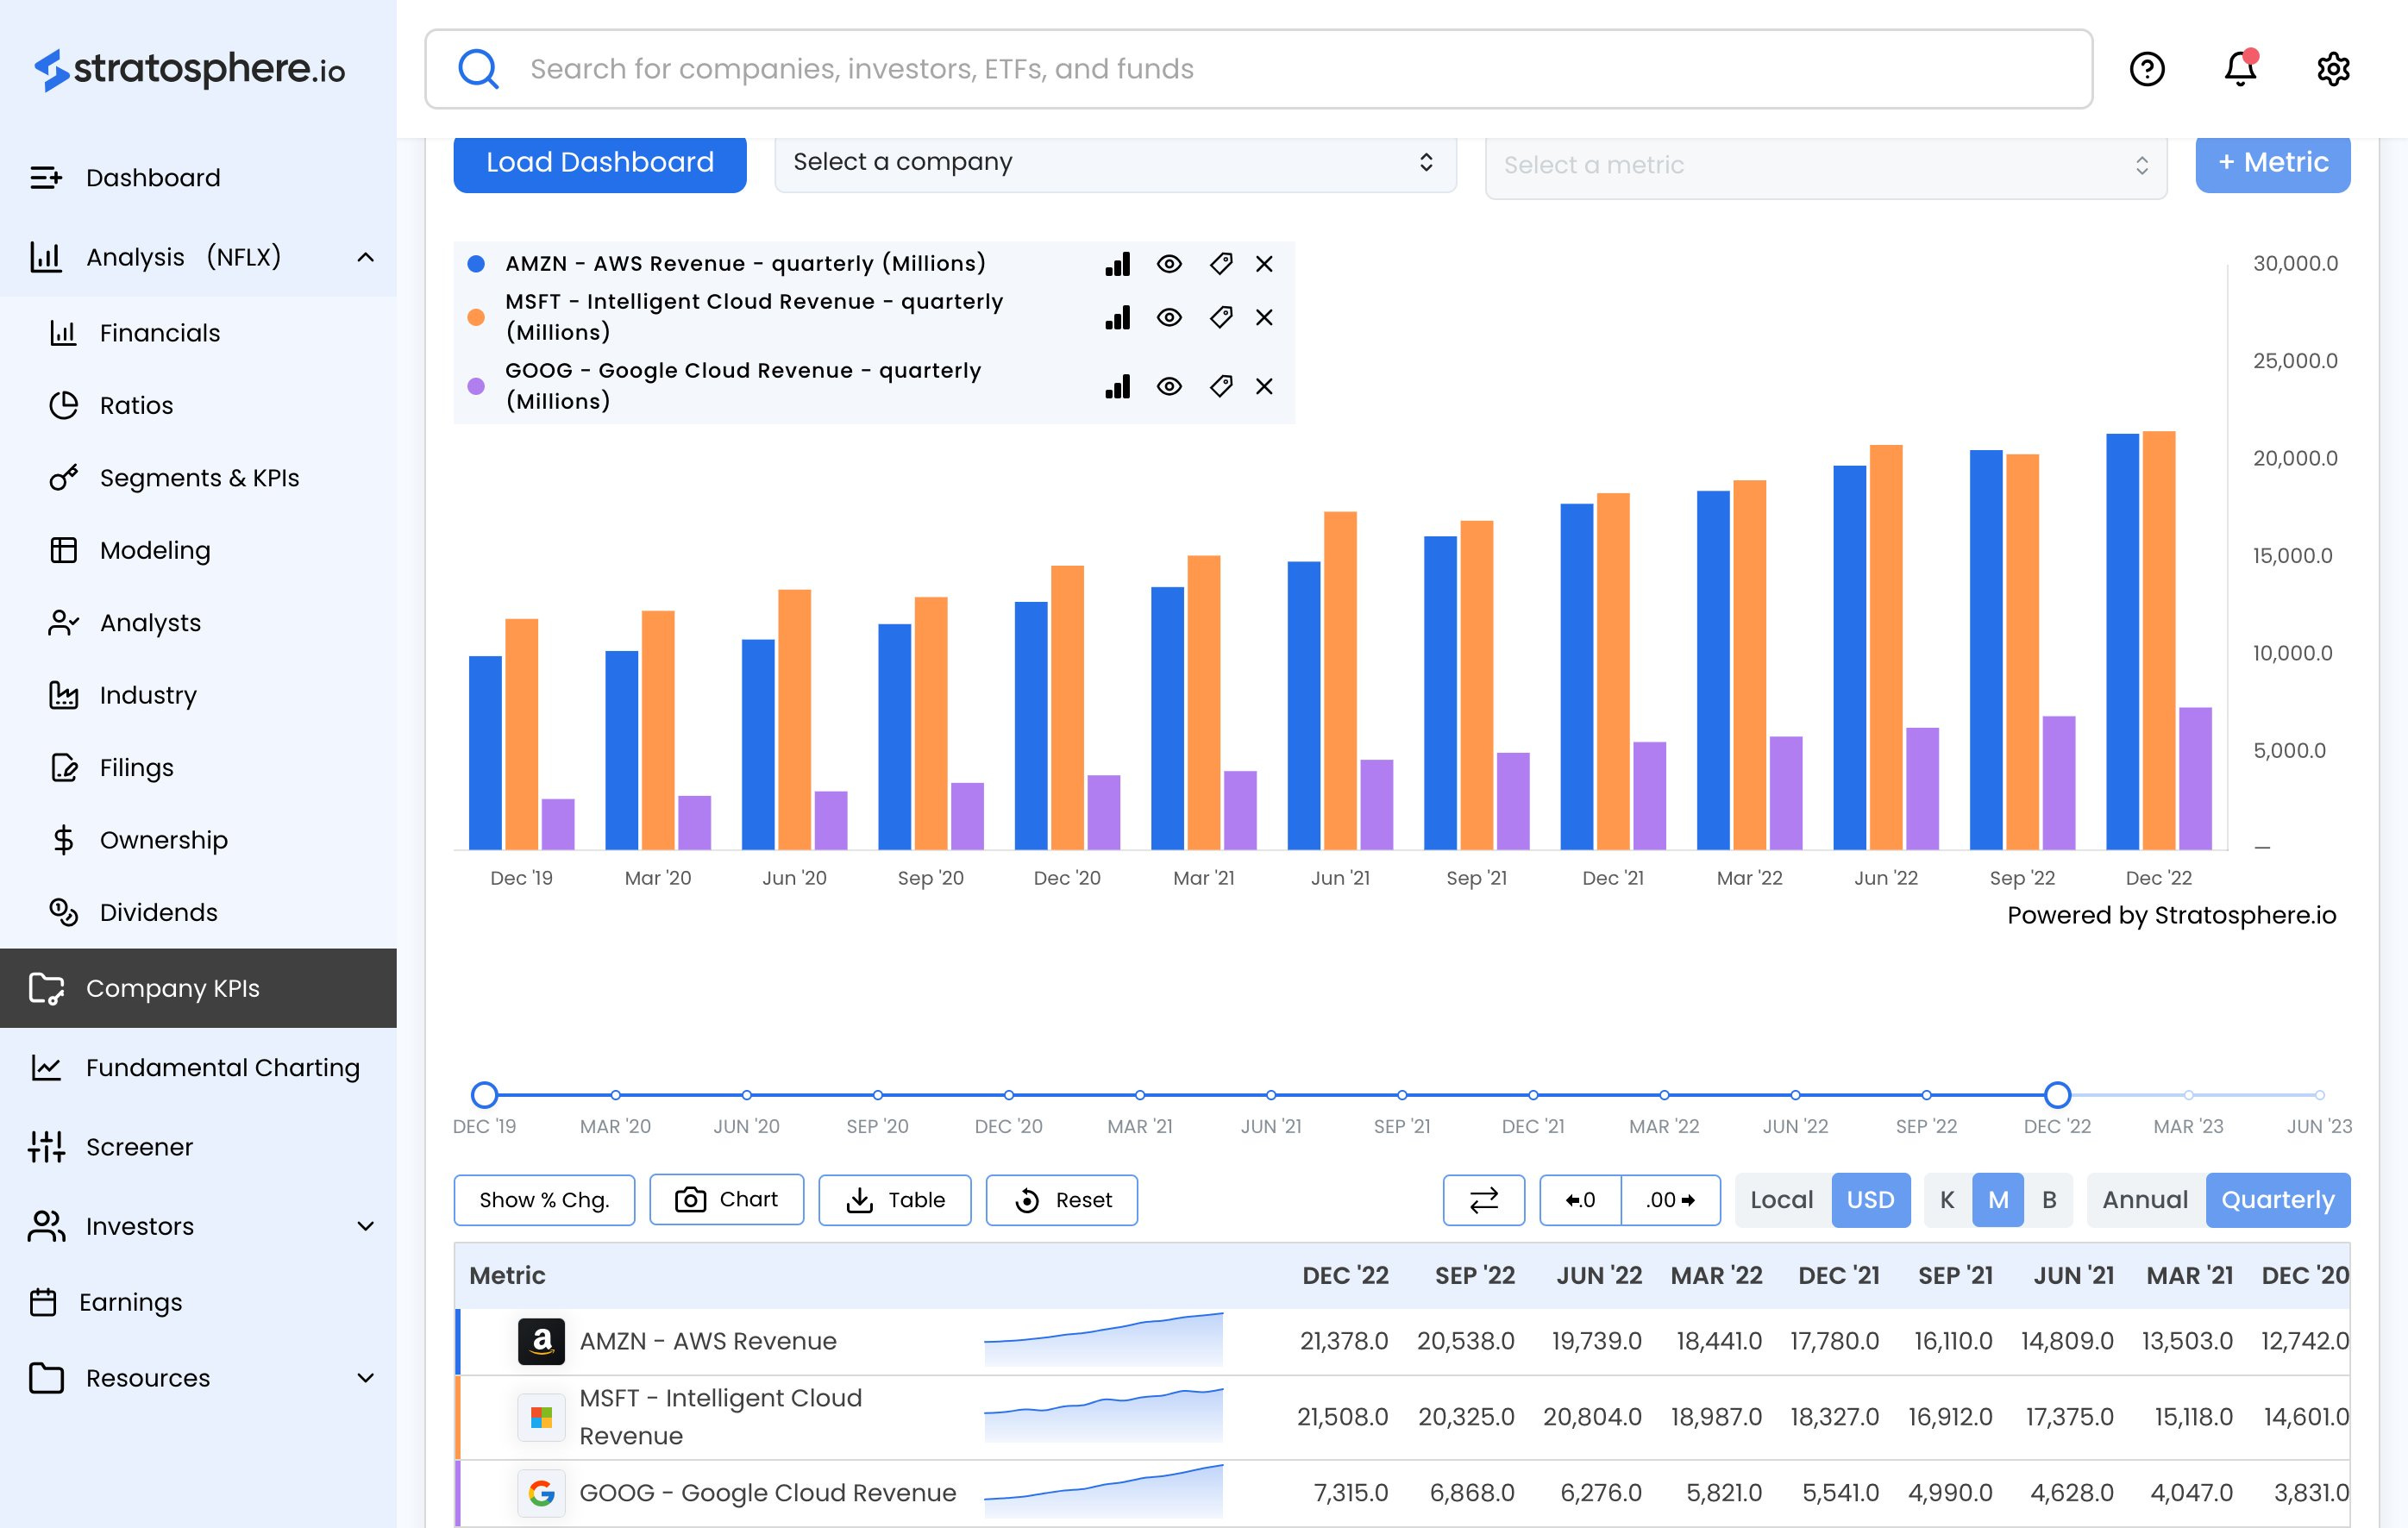
Task: Switch currency to USD
Action: pos(1870,1200)
